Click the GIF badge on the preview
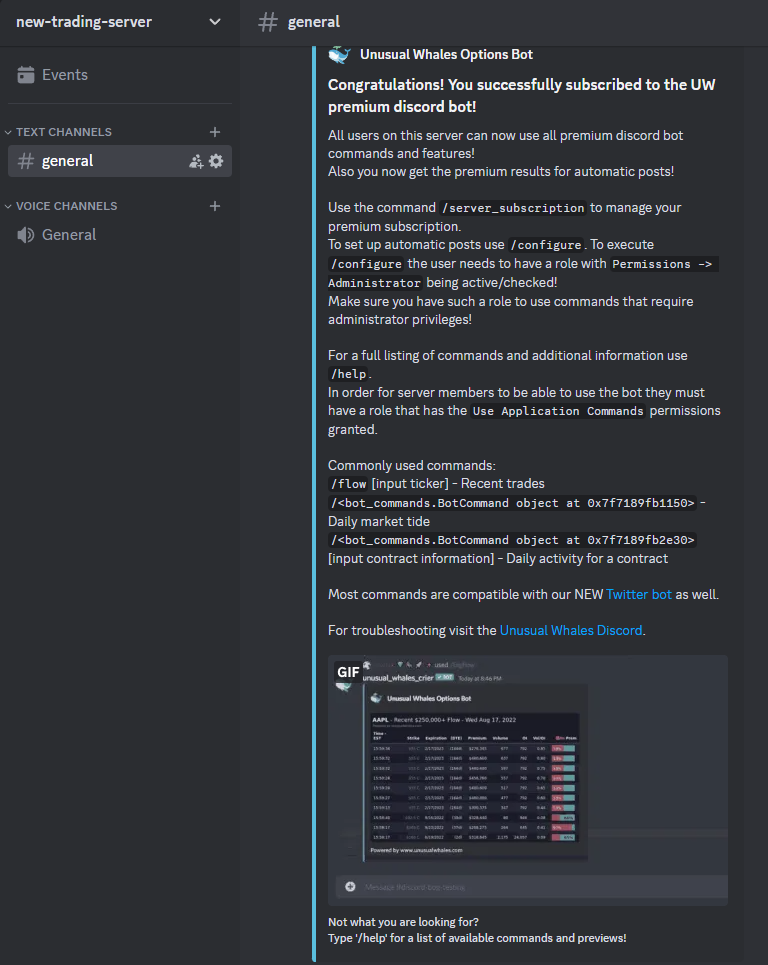Viewport: 768px width, 965px height. point(348,672)
